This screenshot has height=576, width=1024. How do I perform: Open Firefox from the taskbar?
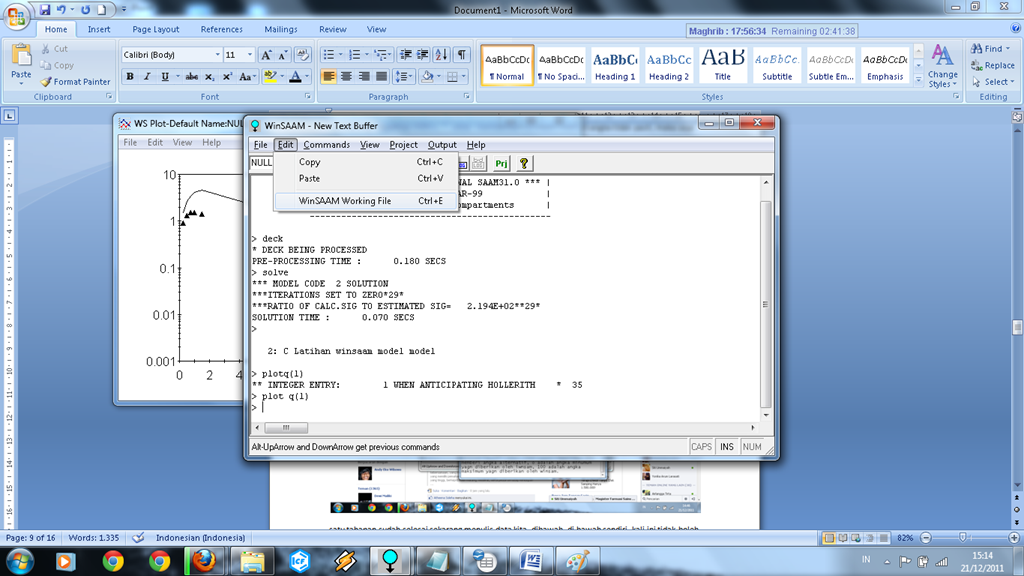click(x=203, y=561)
